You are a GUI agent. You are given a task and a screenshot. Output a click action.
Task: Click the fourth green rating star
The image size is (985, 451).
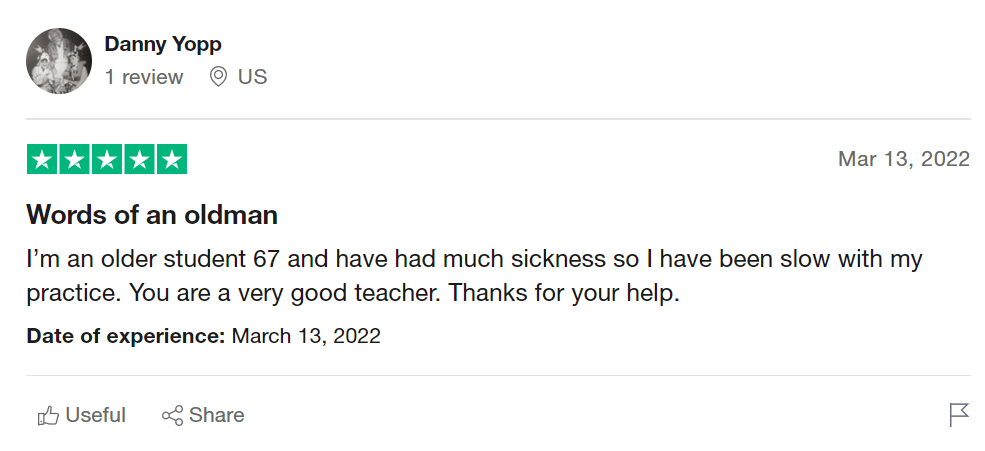(140, 159)
